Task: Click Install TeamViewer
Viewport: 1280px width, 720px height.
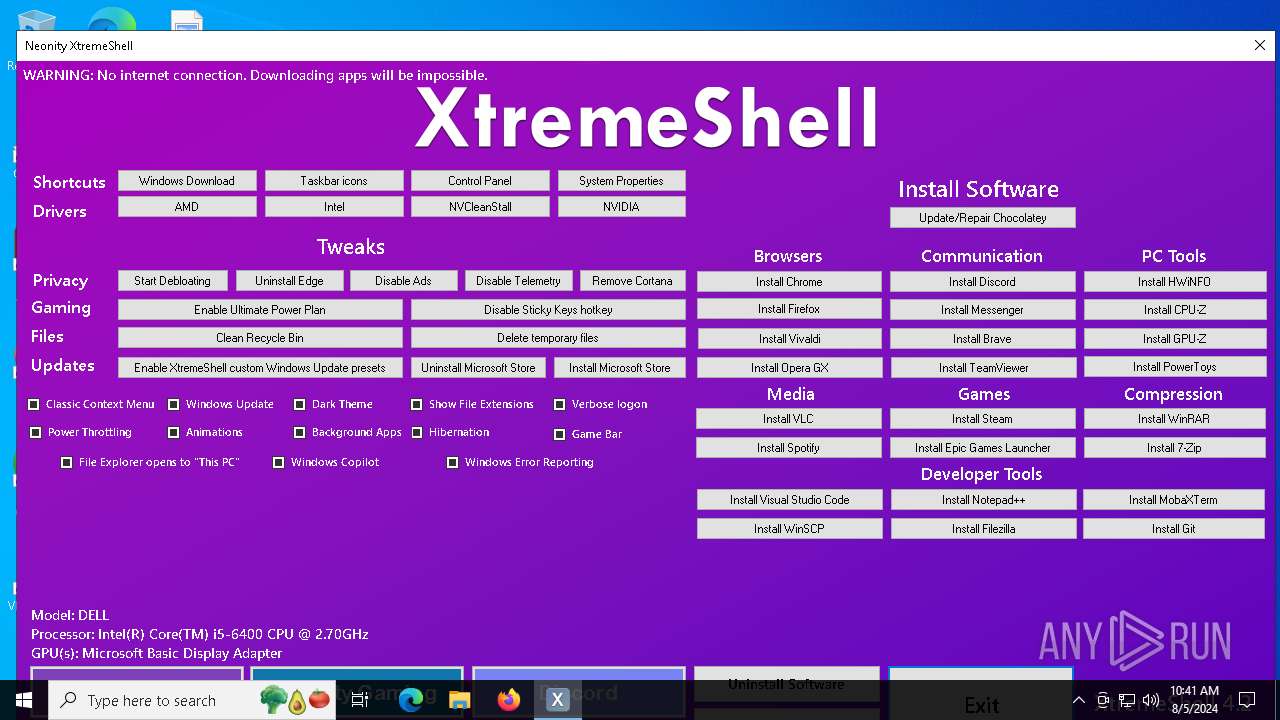Action: coord(983,368)
